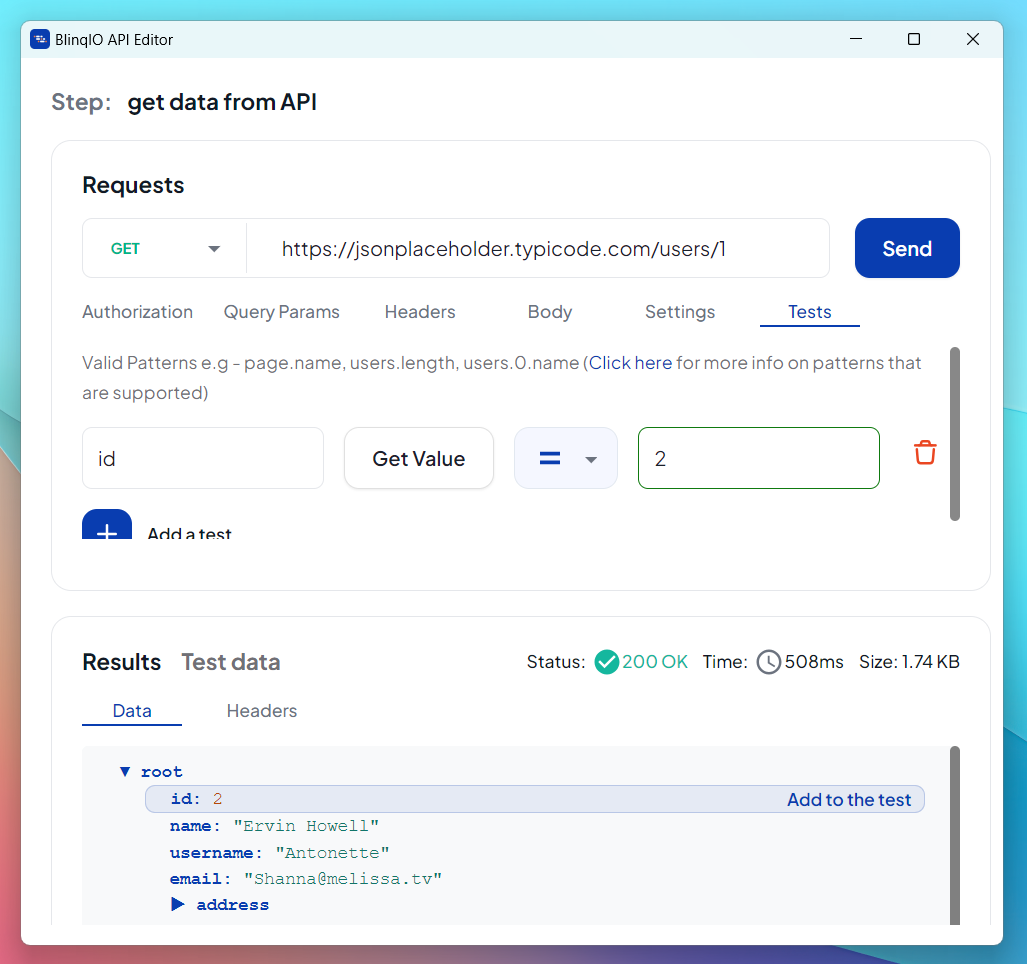
Task: Click the blue plus Add a test icon
Action: pos(107,525)
